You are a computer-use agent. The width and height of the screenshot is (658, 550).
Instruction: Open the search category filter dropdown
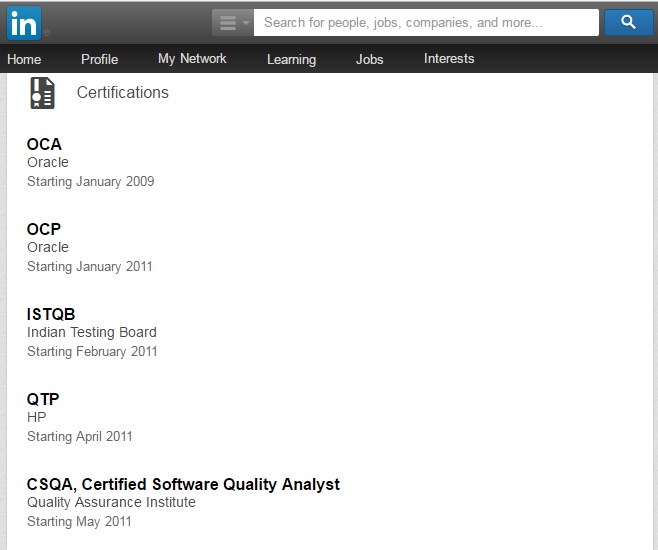[x=232, y=22]
